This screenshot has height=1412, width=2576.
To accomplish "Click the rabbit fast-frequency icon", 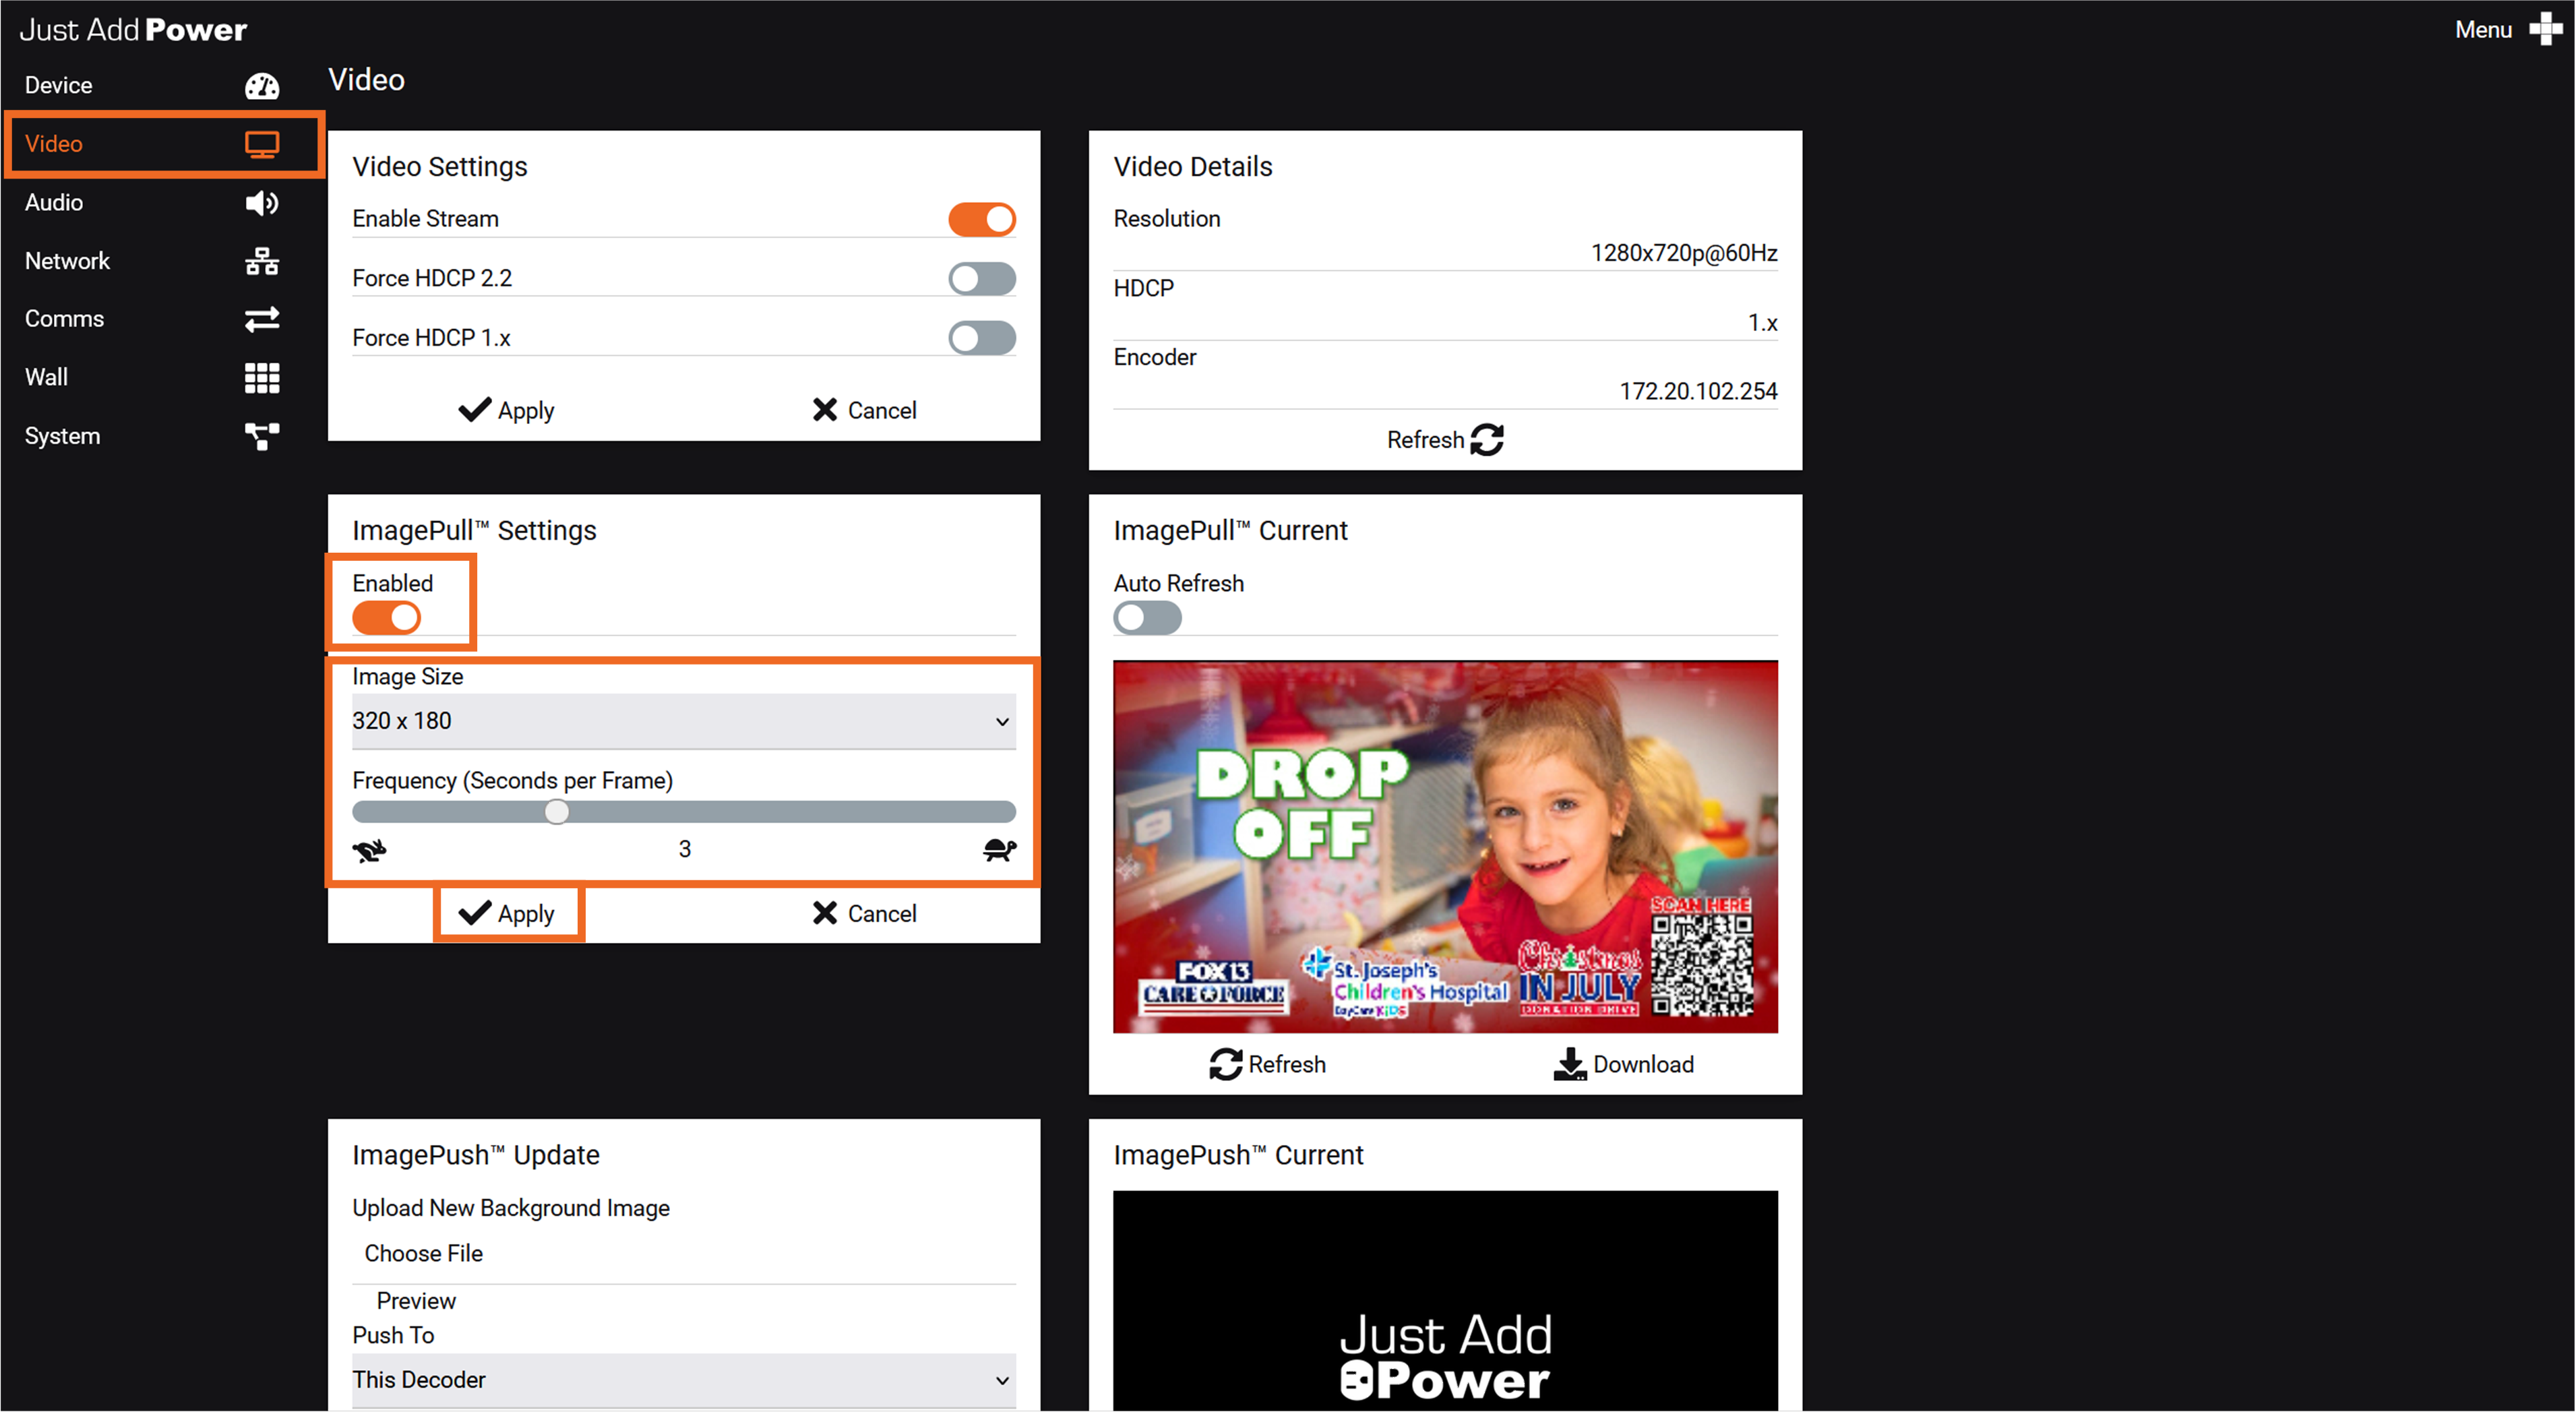I will coord(369,850).
